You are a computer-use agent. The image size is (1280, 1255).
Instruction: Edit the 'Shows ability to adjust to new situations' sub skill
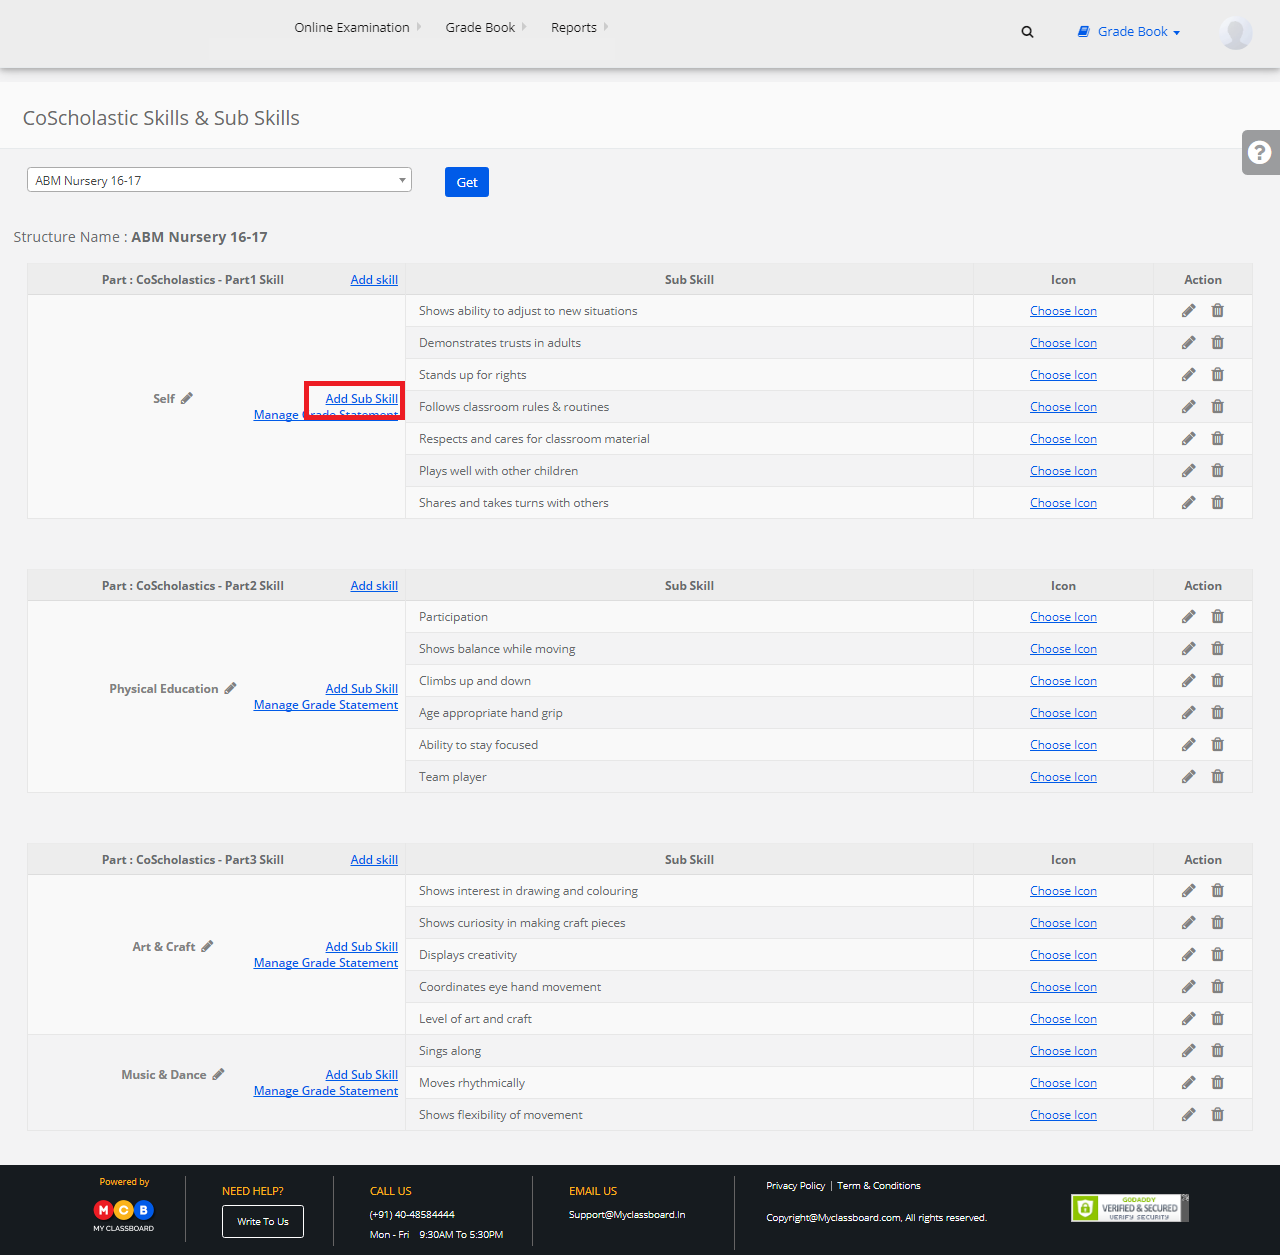pos(1188,311)
